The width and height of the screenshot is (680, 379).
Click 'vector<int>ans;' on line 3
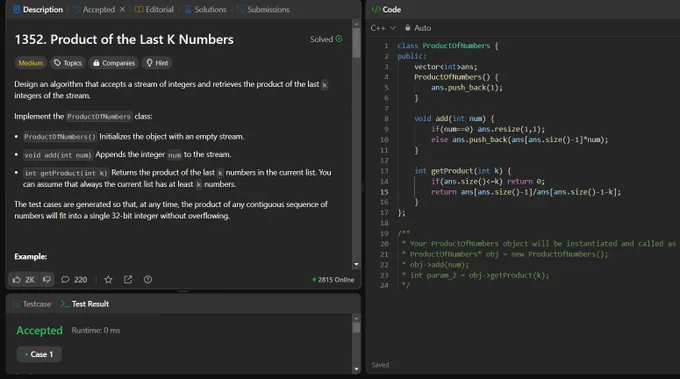pyautogui.click(x=445, y=66)
